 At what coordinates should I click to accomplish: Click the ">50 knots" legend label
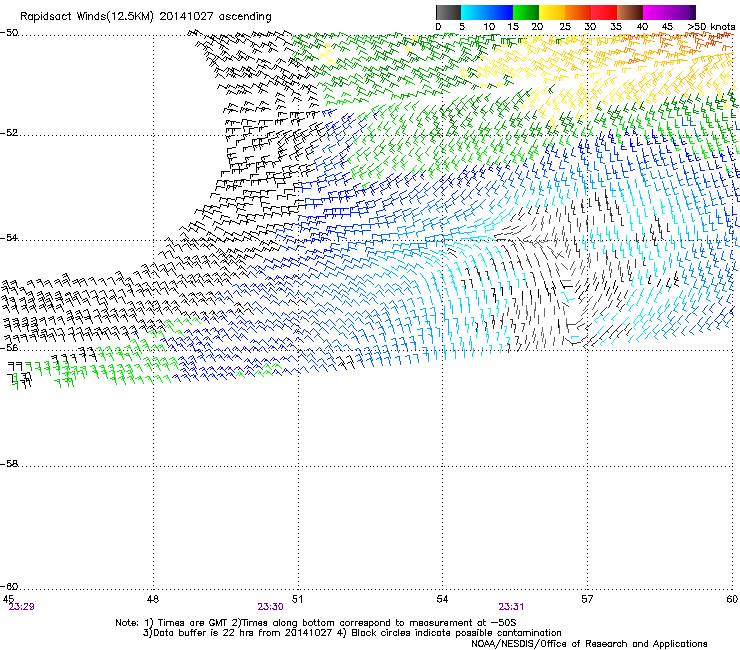(x=711, y=27)
